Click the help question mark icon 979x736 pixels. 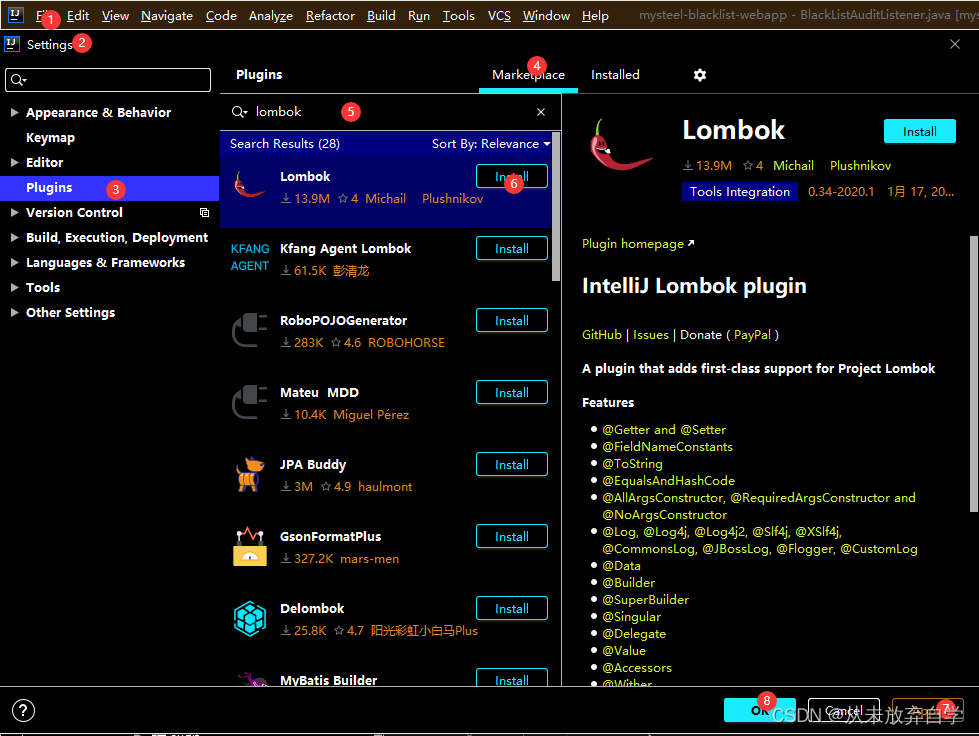[22, 710]
